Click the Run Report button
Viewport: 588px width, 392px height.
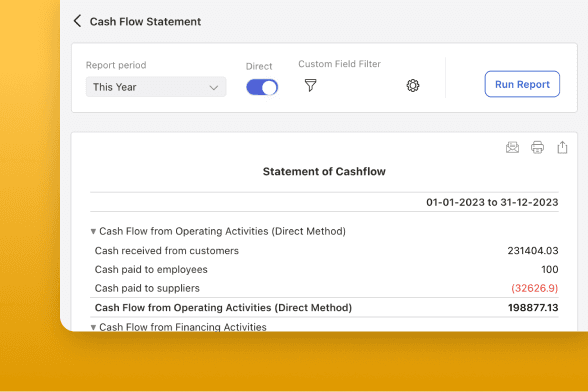[x=522, y=84]
